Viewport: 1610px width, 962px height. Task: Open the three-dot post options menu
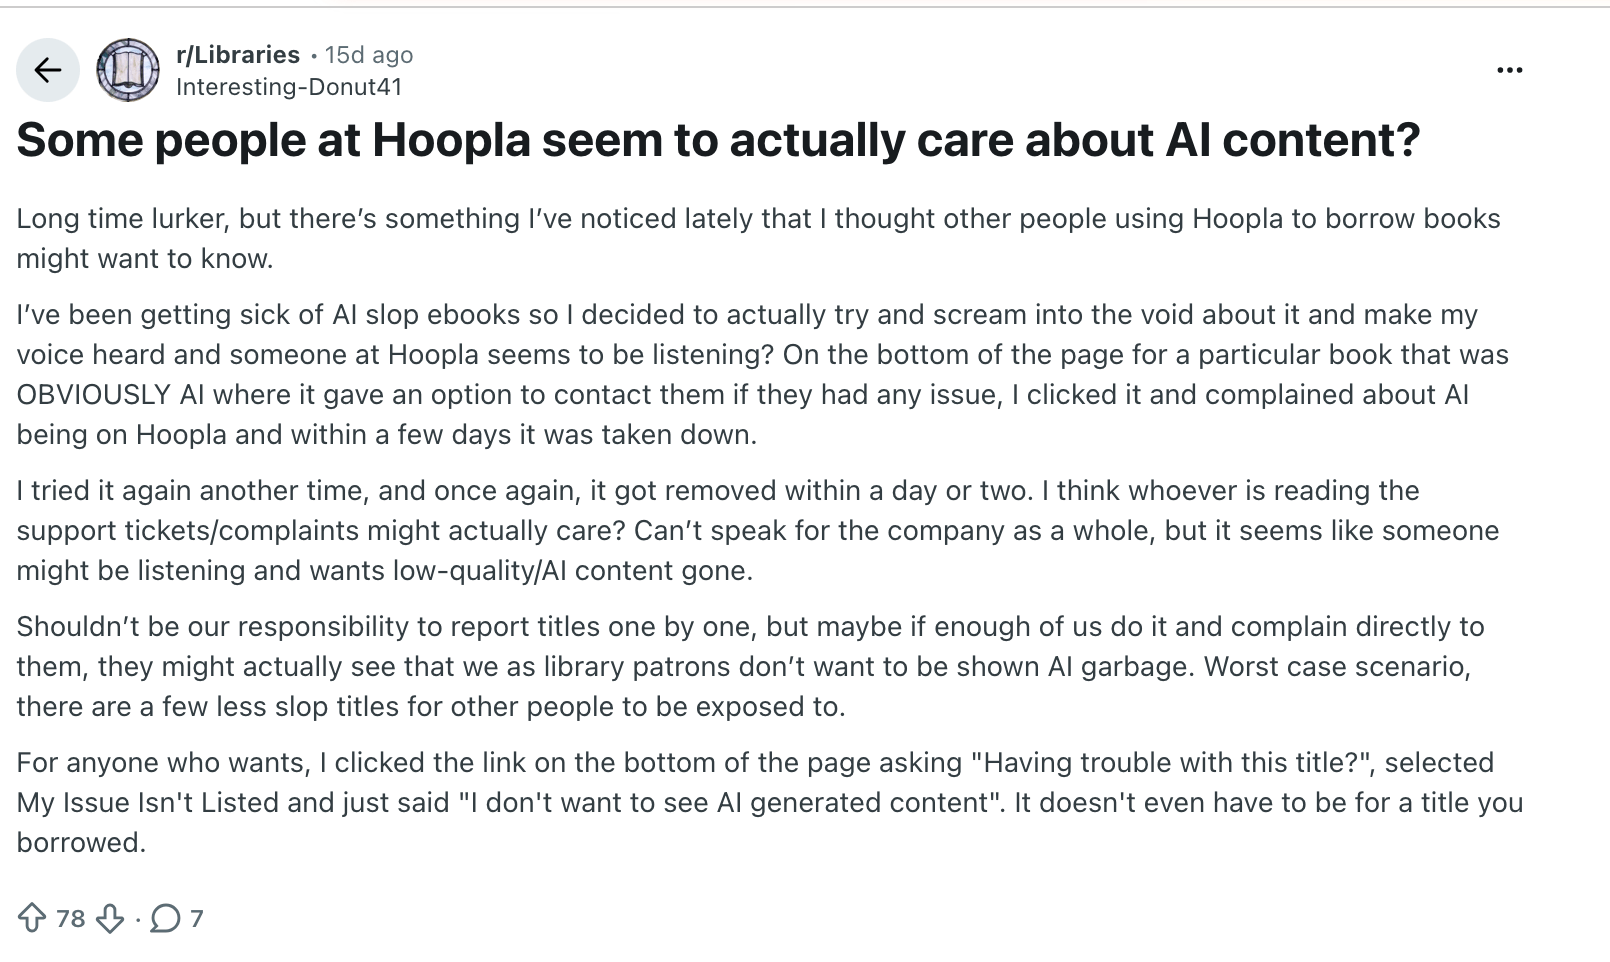1510,69
